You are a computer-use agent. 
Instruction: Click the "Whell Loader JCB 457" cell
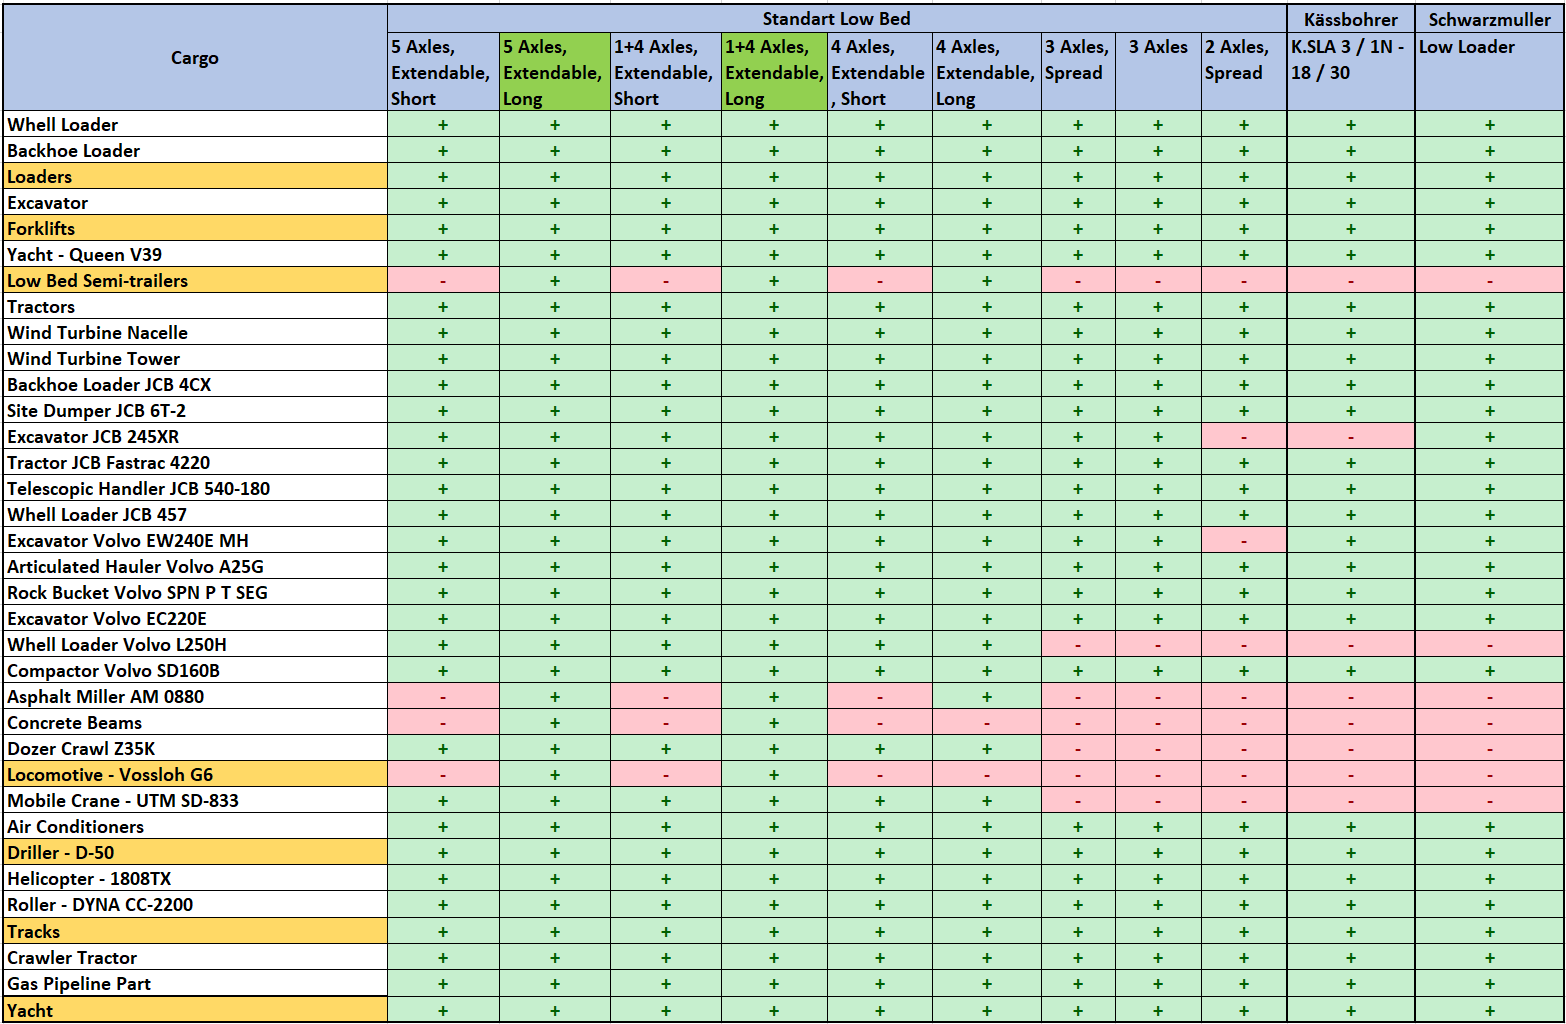[195, 515]
